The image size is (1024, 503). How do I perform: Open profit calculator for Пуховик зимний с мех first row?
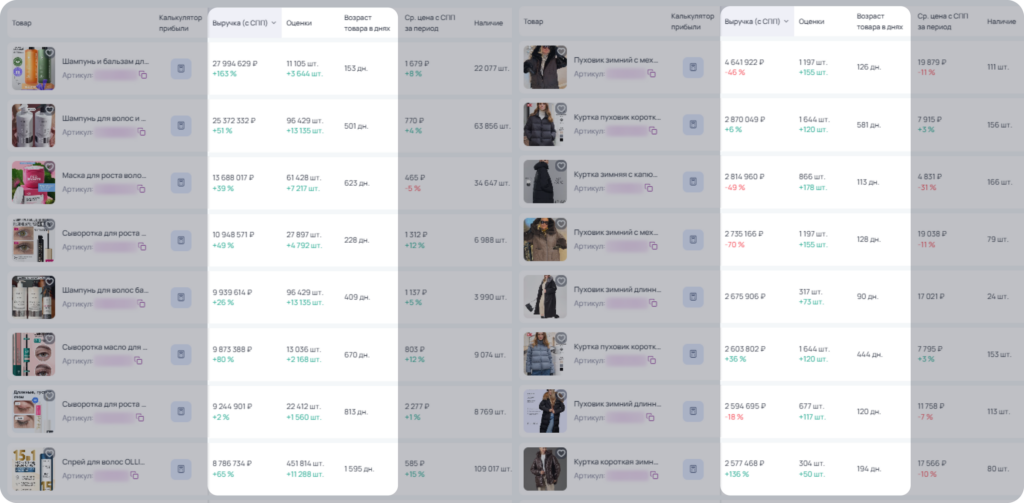click(694, 68)
